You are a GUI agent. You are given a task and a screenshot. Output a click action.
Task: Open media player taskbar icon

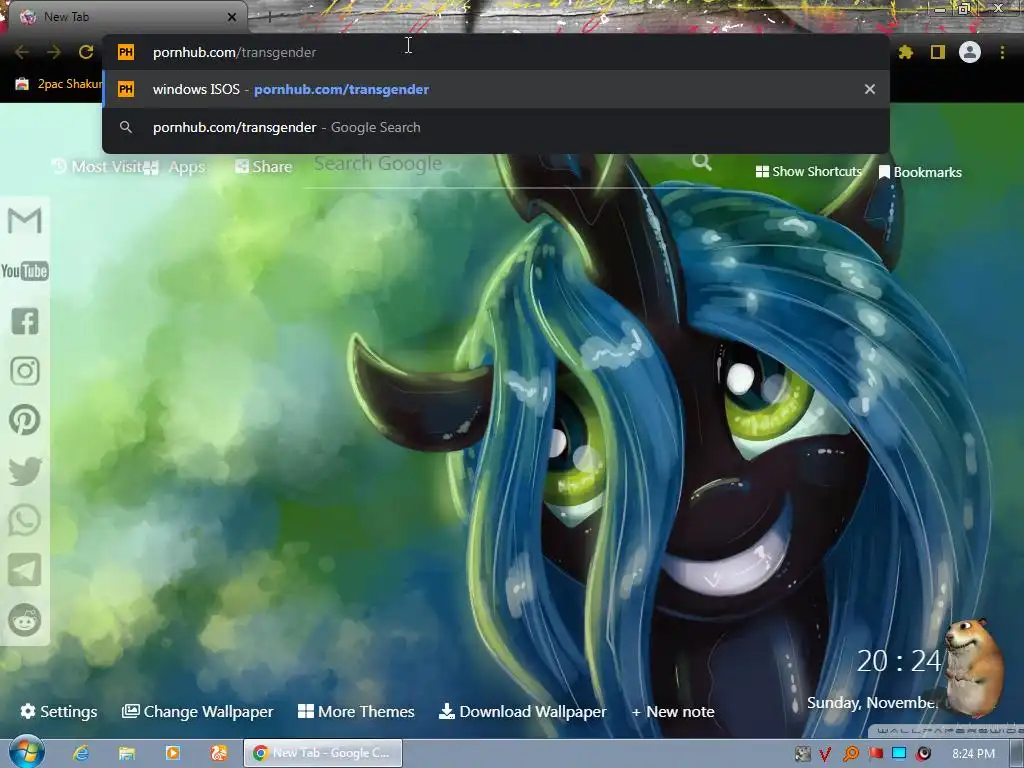point(173,753)
